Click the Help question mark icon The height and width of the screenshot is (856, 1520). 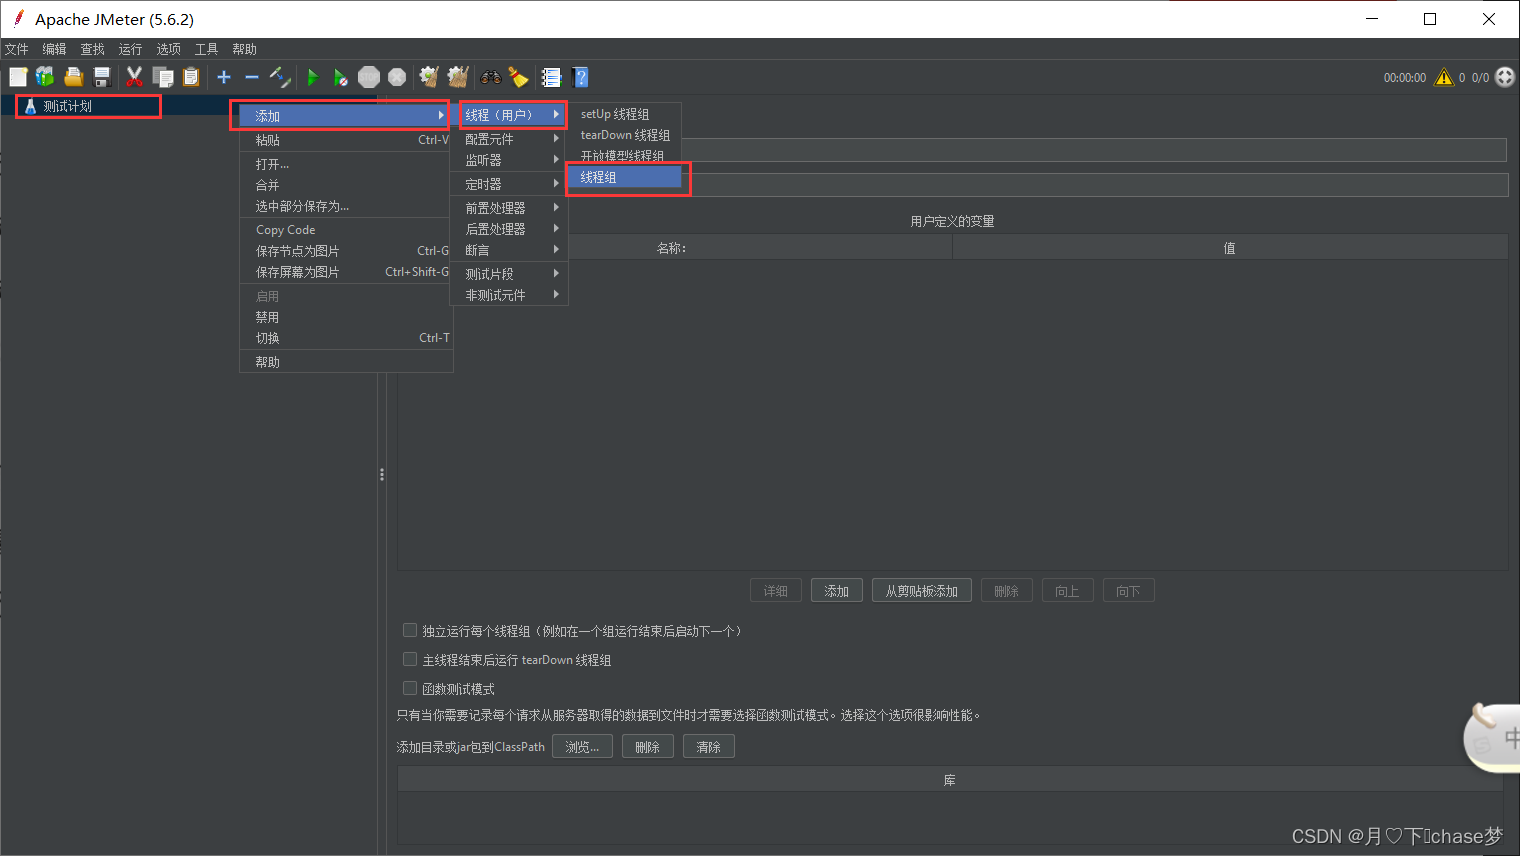pos(580,77)
